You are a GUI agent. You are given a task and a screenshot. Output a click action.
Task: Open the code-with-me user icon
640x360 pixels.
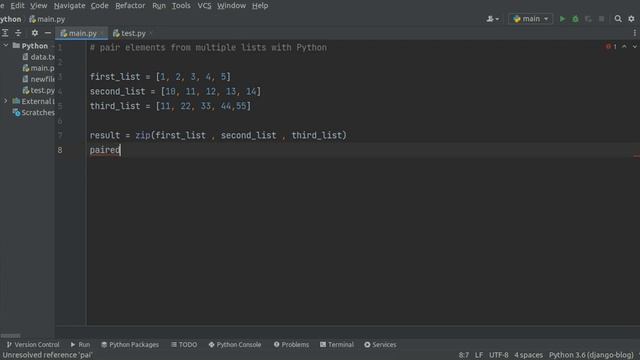(492, 19)
